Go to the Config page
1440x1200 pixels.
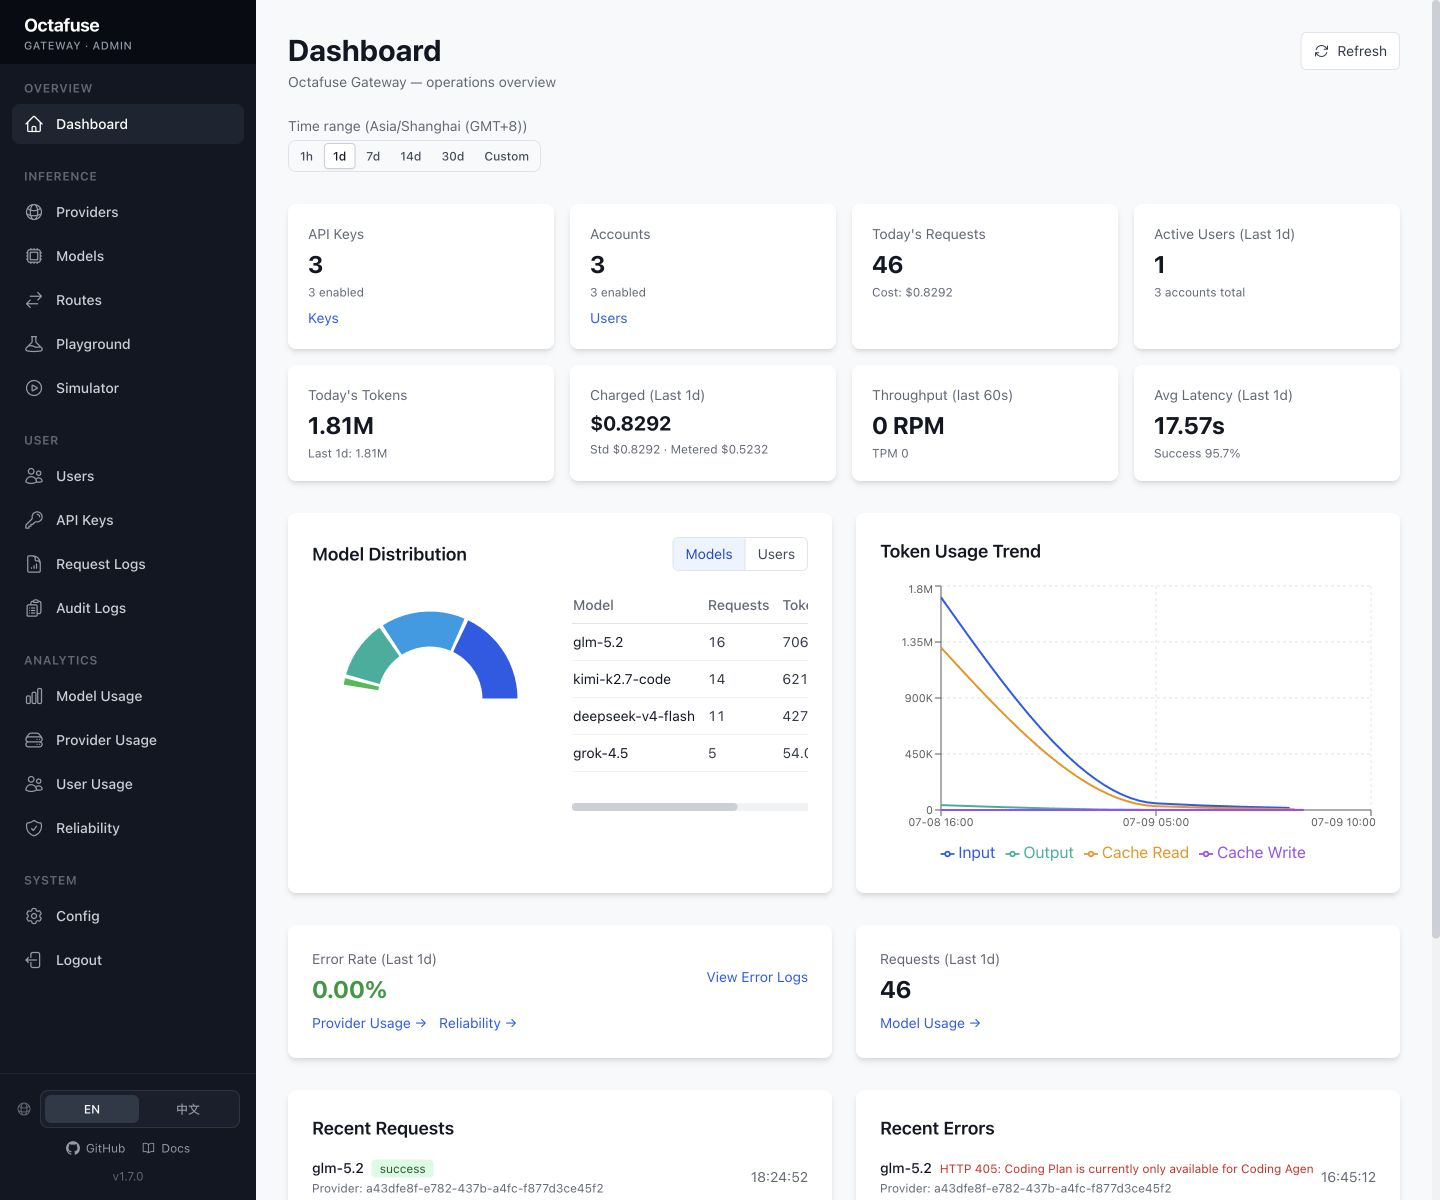[x=128, y=916]
